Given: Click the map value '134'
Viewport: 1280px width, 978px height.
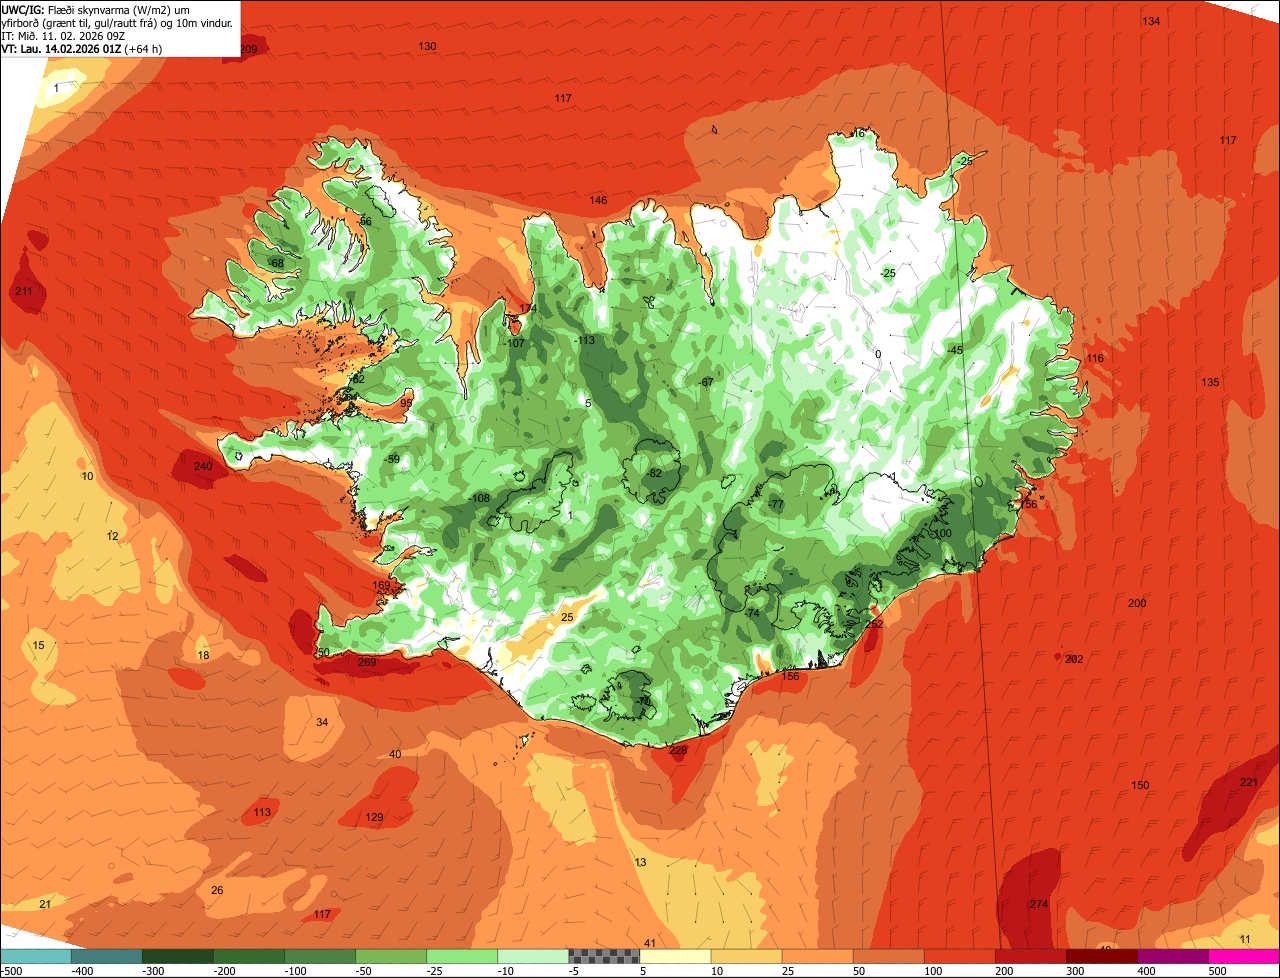Looking at the screenshot, I should pyautogui.click(x=1151, y=21).
